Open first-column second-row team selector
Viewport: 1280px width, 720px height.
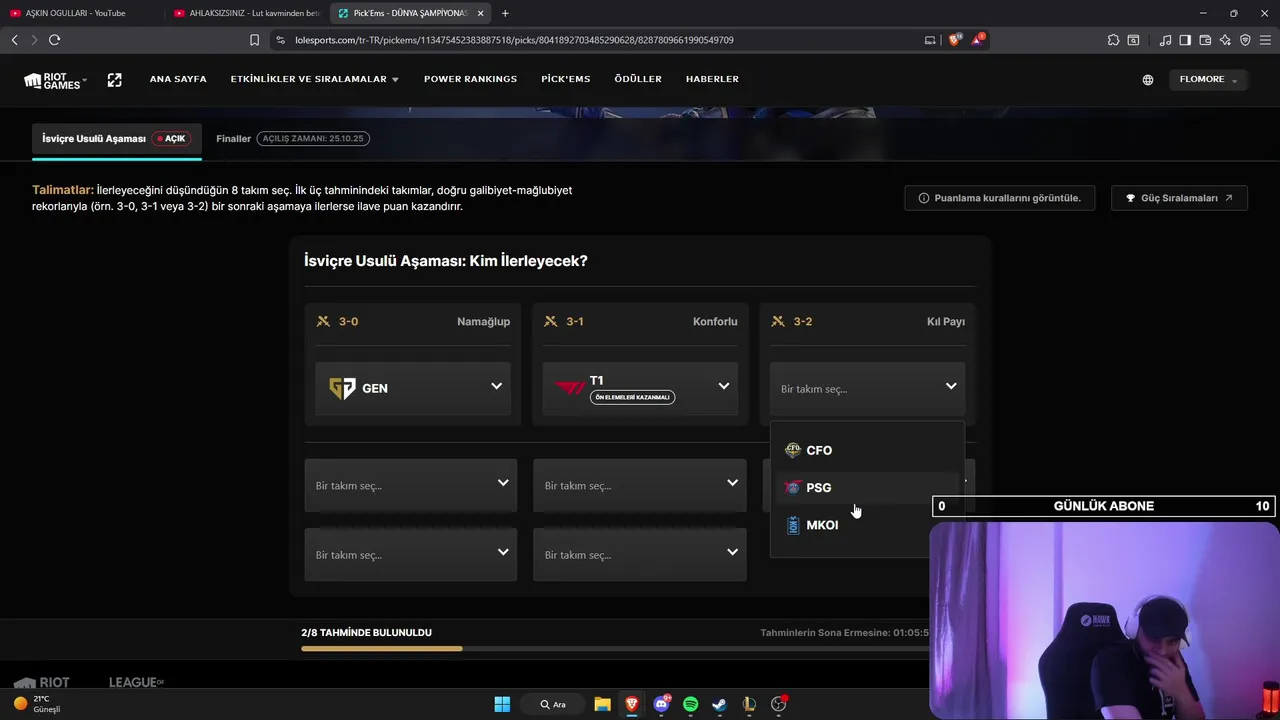(x=411, y=485)
